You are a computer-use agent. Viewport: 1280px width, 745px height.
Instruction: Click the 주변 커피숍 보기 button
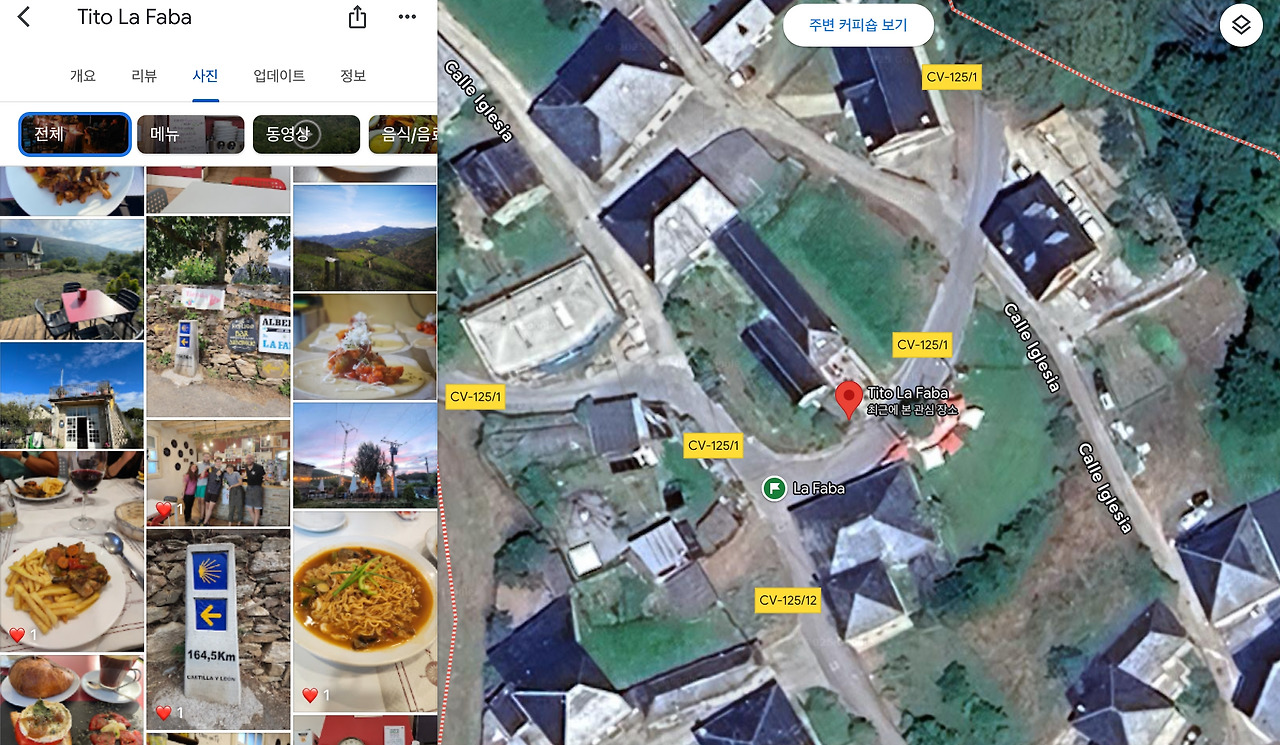pos(858,25)
